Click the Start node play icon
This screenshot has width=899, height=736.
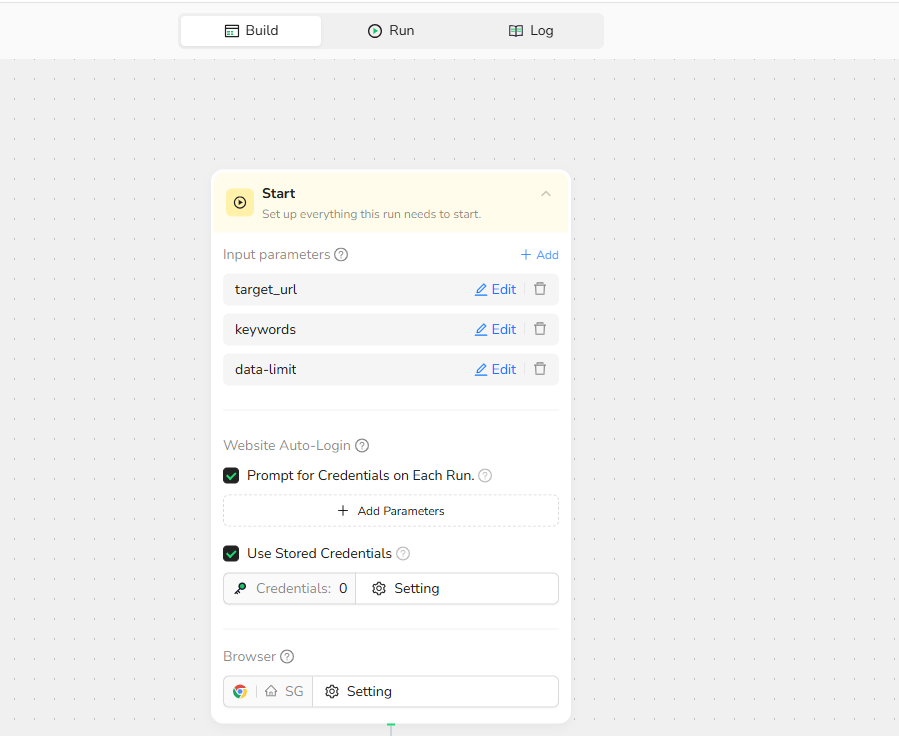pos(240,202)
